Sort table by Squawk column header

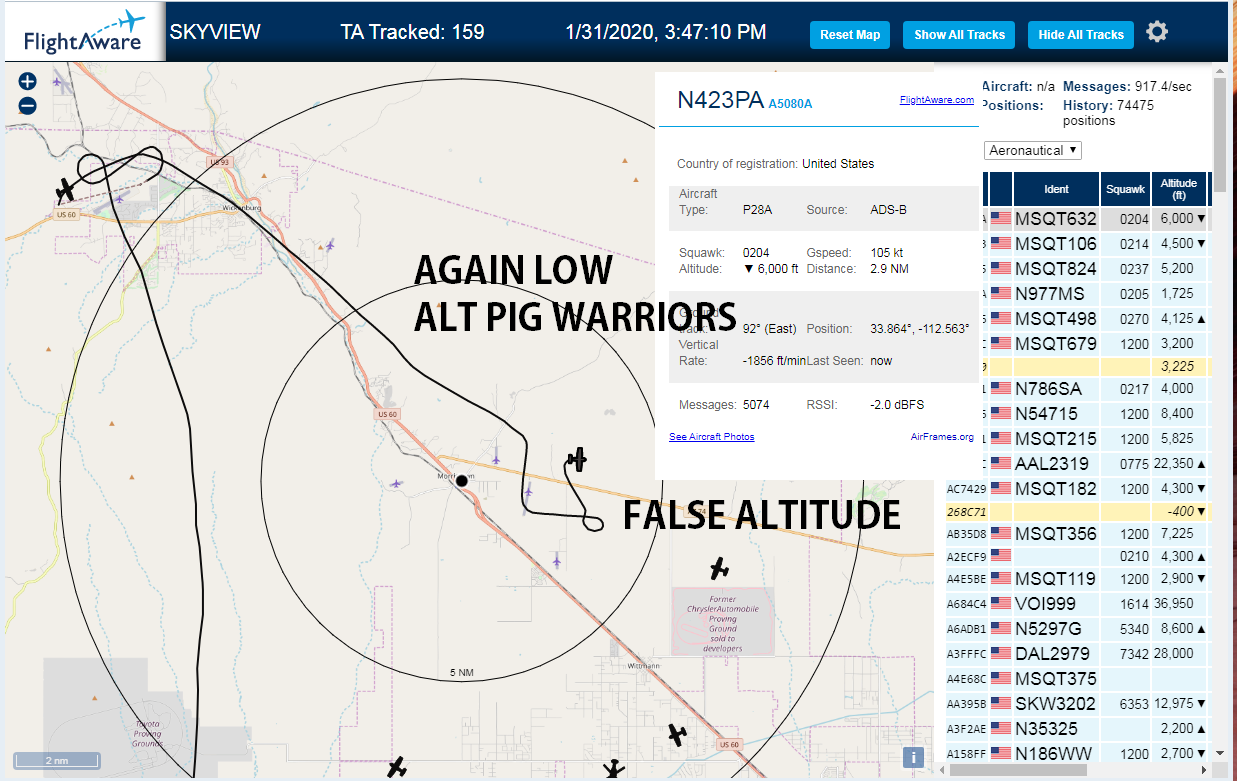pyautogui.click(x=1125, y=189)
